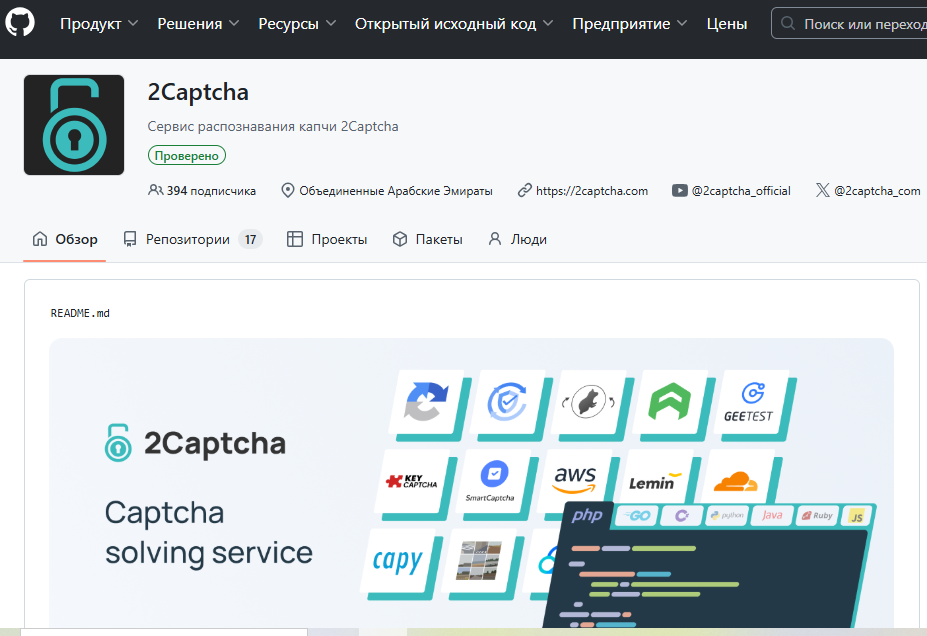The width and height of the screenshot is (927, 636).
Task: Click the table icon on the Проекты tab
Action: [x=295, y=239]
